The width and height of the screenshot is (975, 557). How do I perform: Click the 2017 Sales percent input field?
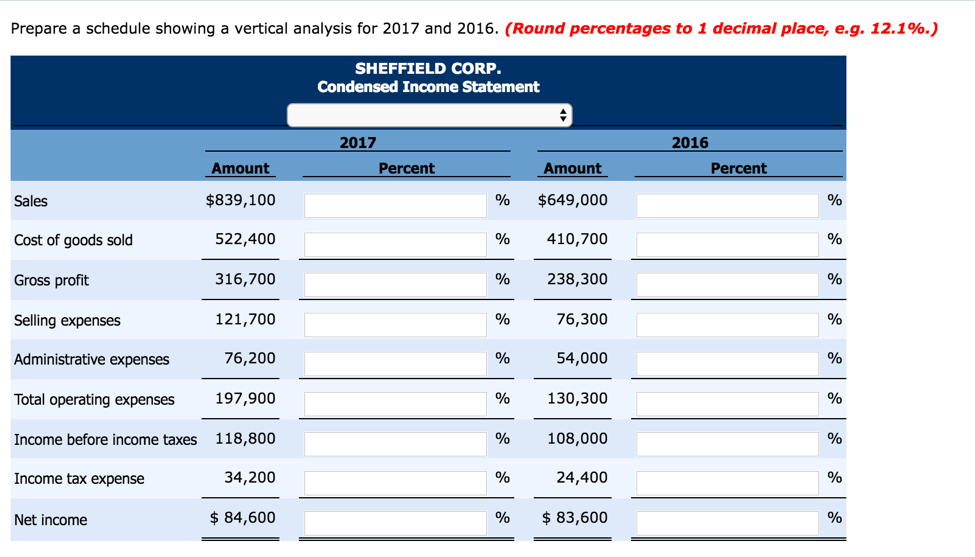395,204
